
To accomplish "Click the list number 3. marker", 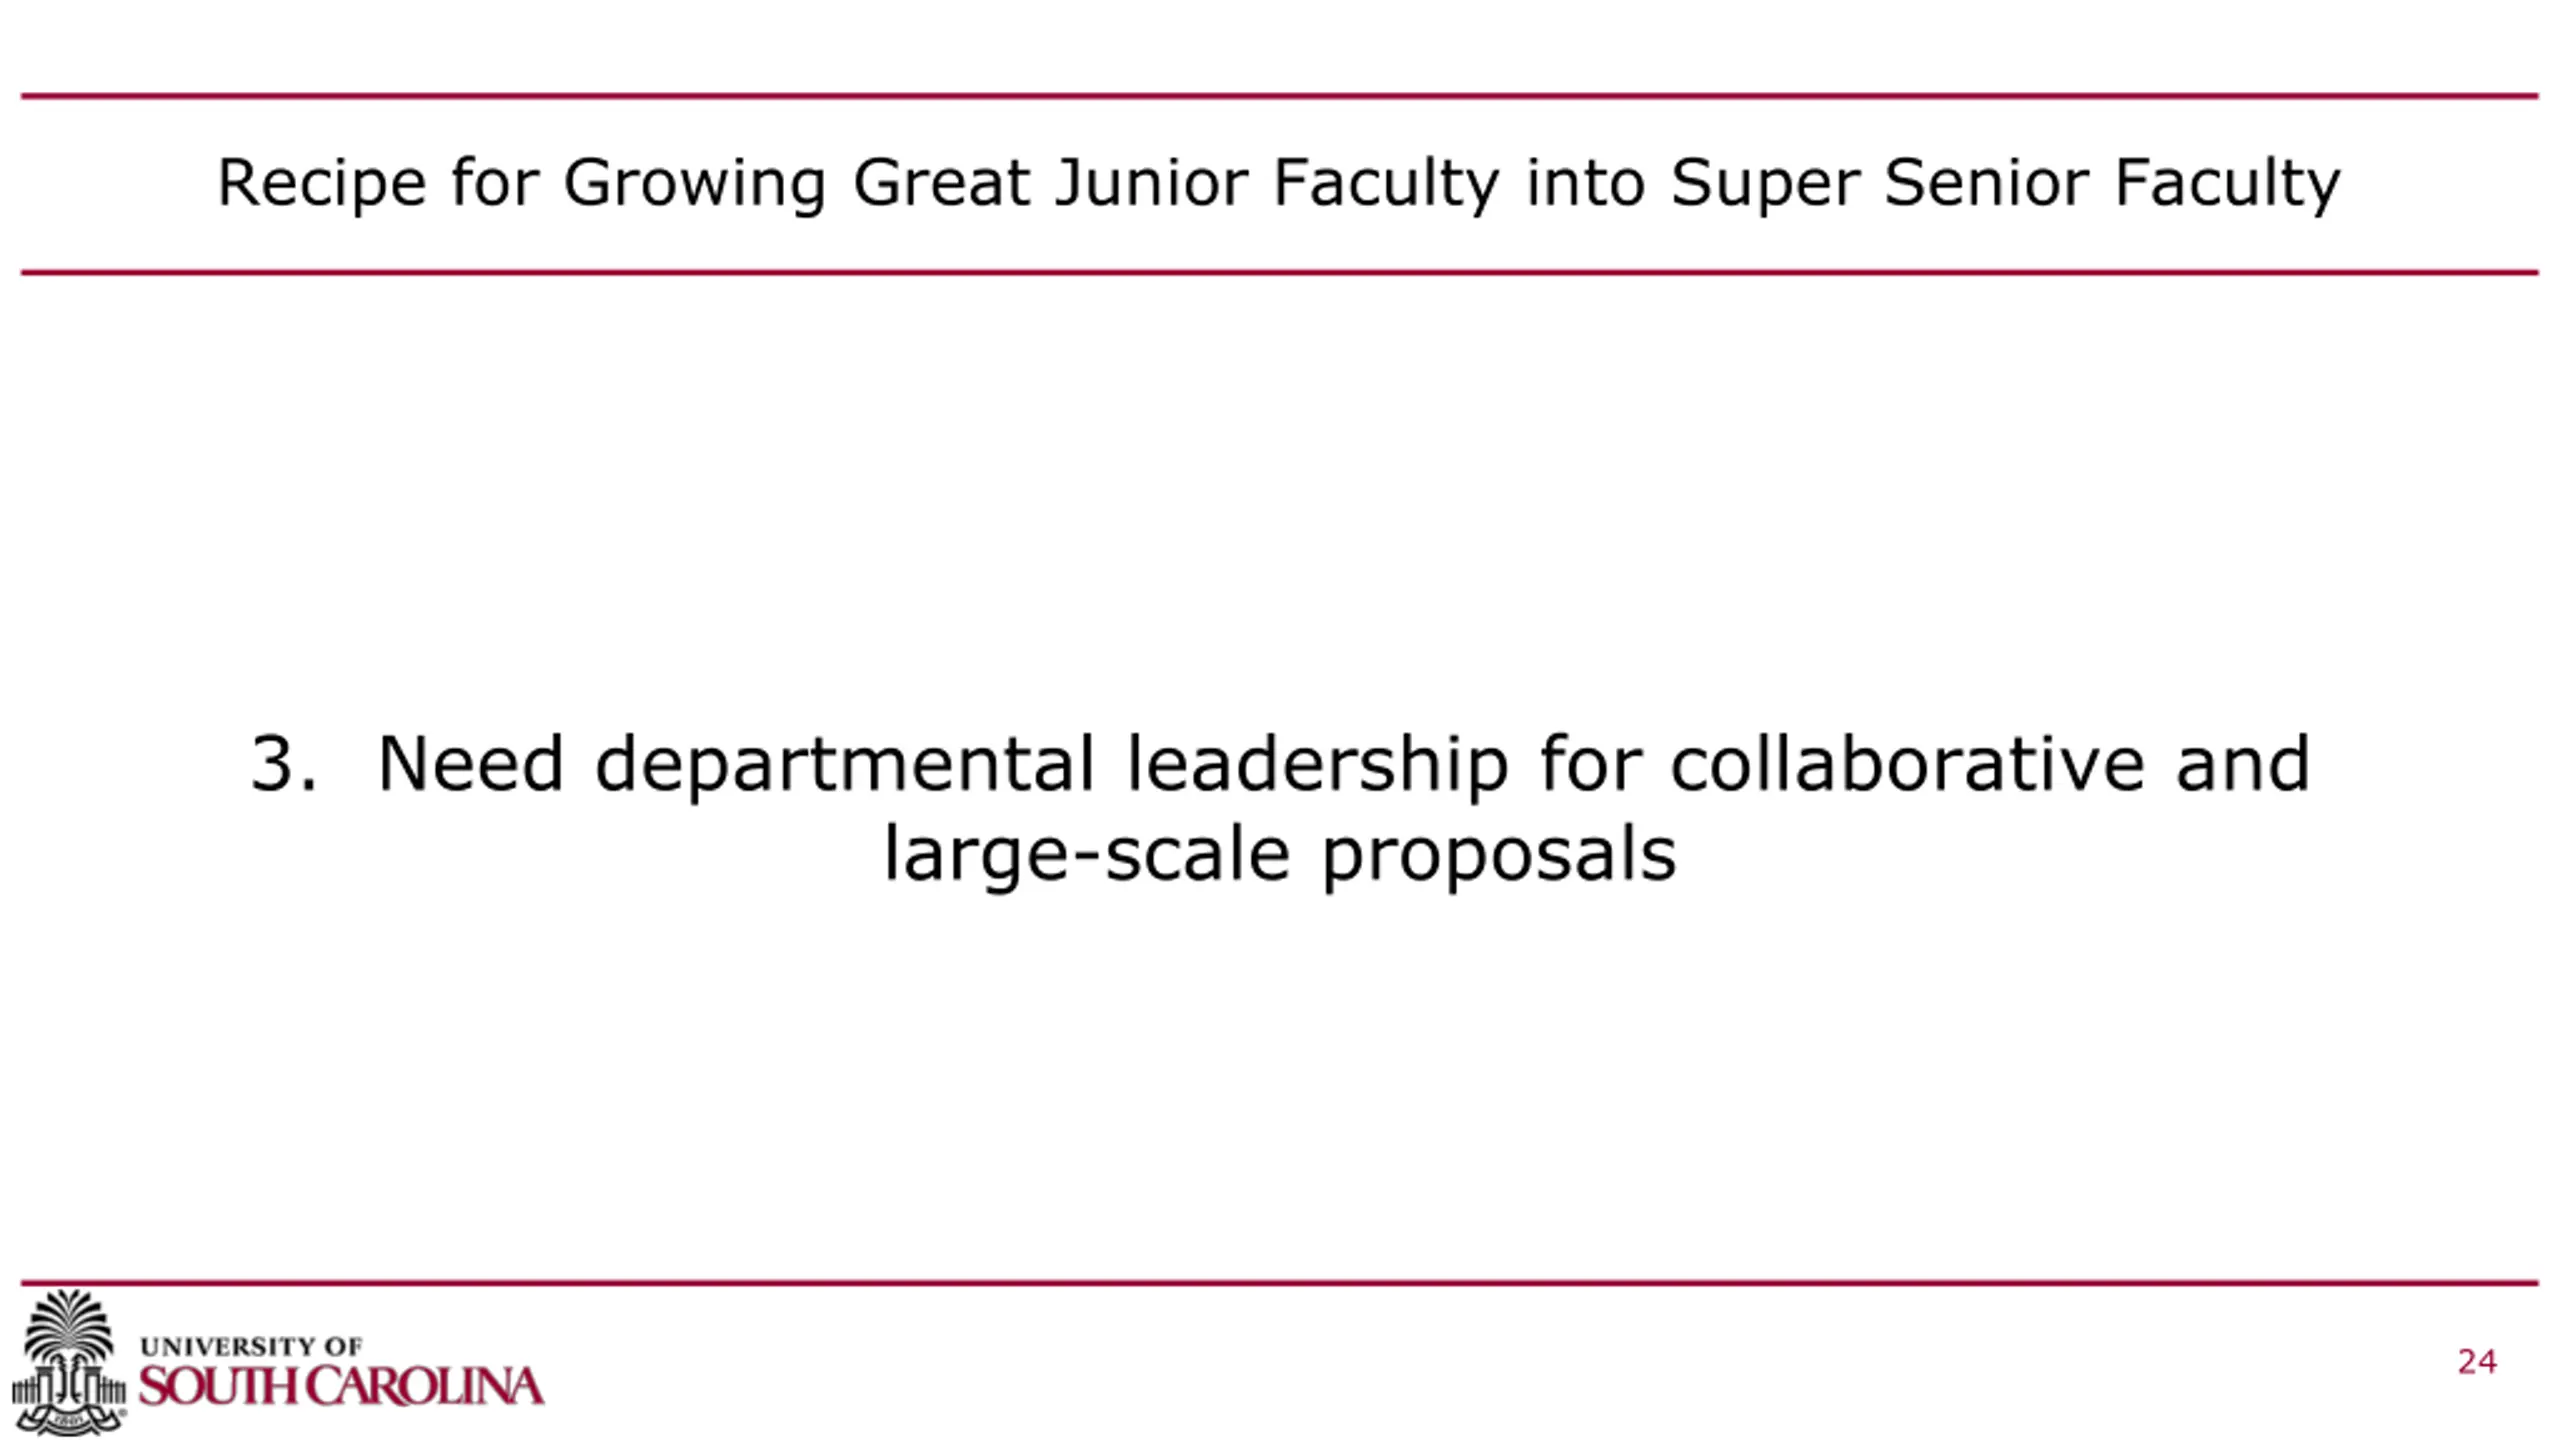I will pyautogui.click(x=284, y=764).
